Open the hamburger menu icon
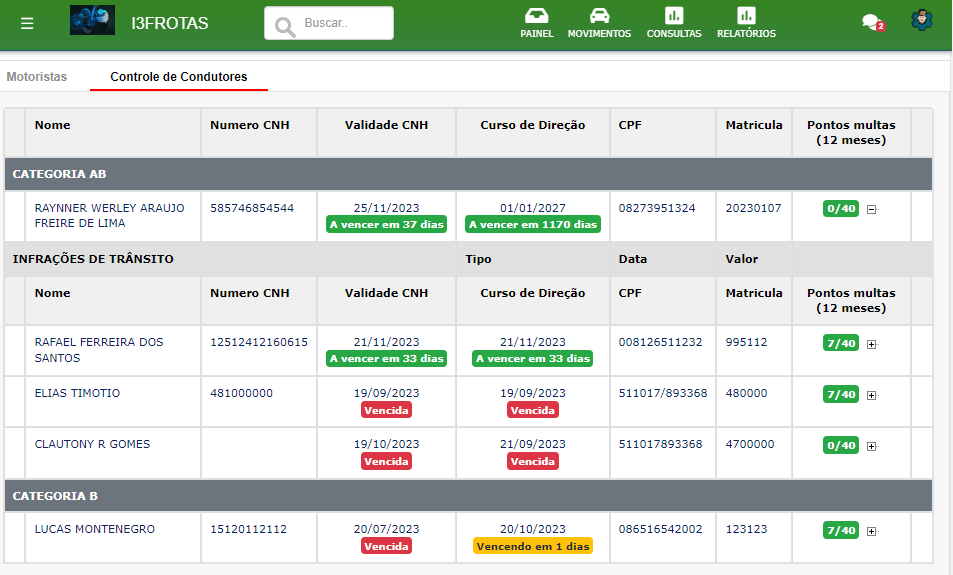This screenshot has width=953, height=575. (x=27, y=24)
